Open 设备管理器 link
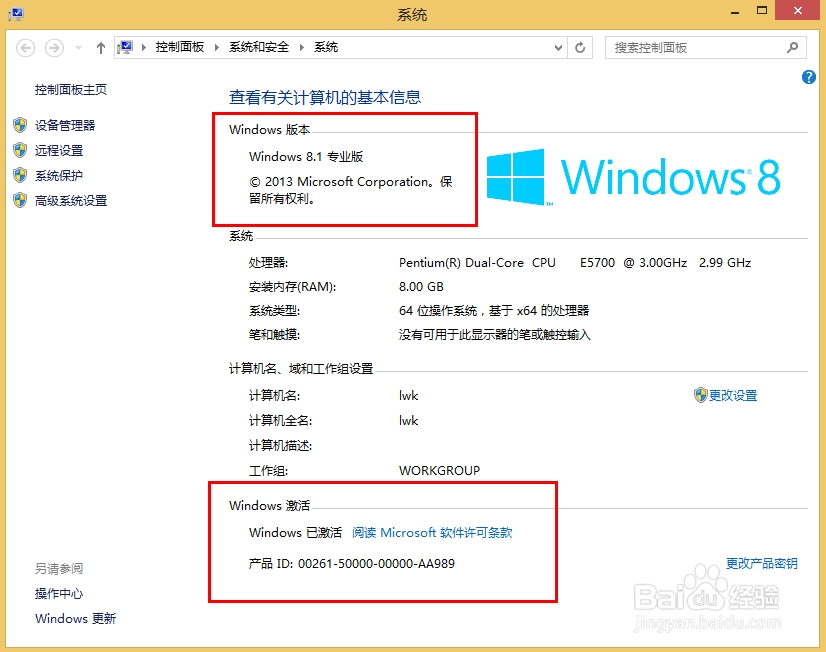Viewport: 826px width, 652px height. point(65,125)
